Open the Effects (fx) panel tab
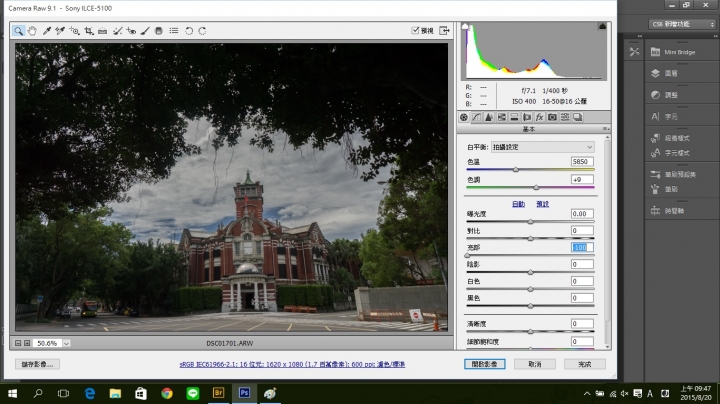 pyautogui.click(x=540, y=118)
